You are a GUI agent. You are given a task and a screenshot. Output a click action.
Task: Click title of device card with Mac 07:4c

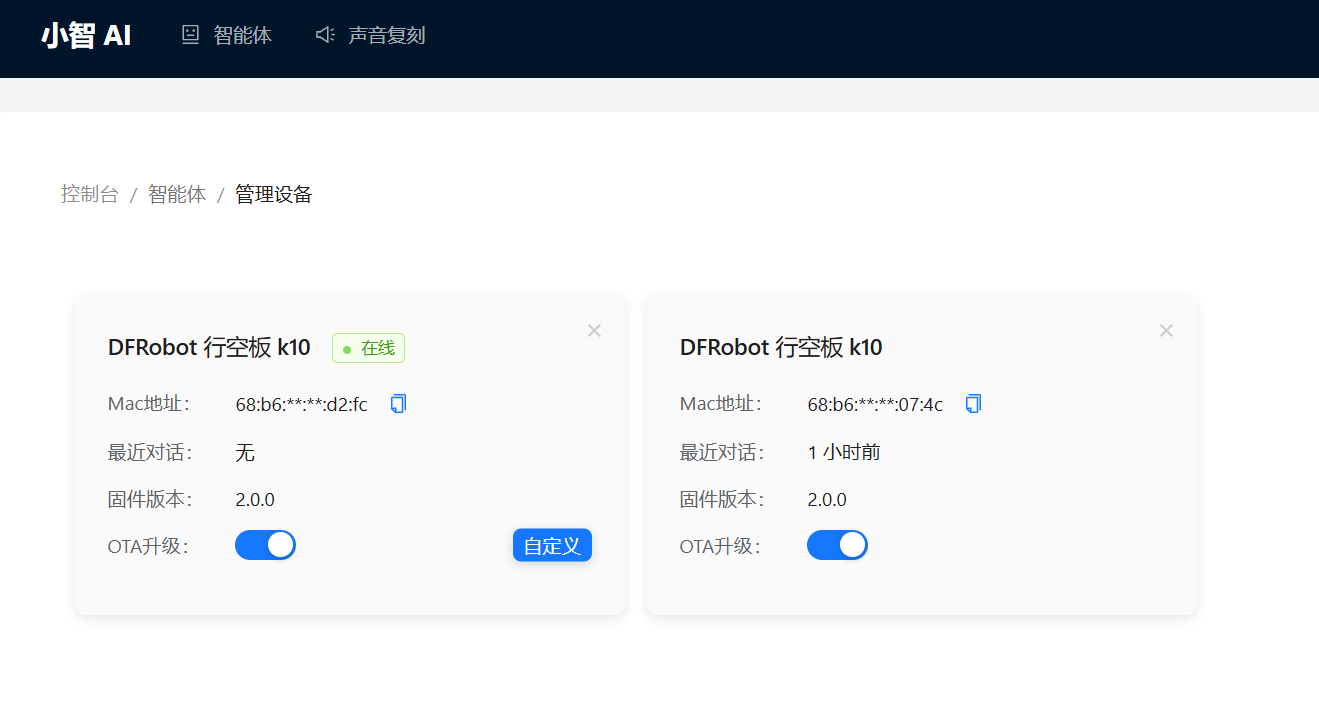pos(781,347)
